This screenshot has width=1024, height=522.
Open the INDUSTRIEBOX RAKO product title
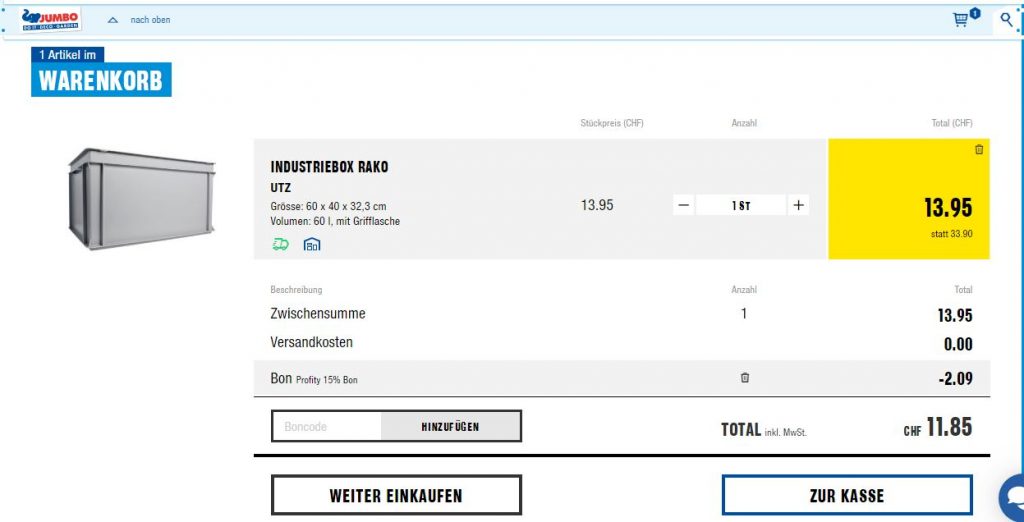[x=329, y=167]
